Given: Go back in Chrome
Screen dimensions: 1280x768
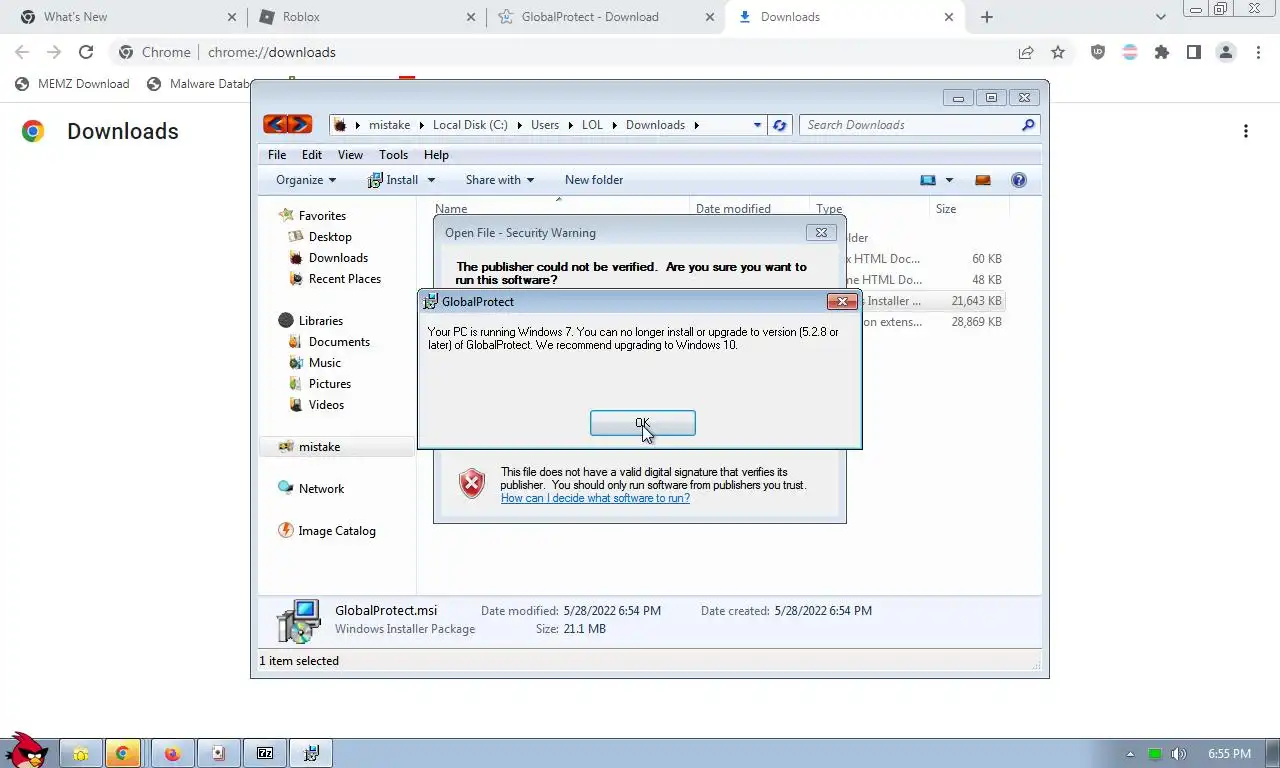Looking at the screenshot, I should tap(22, 52).
